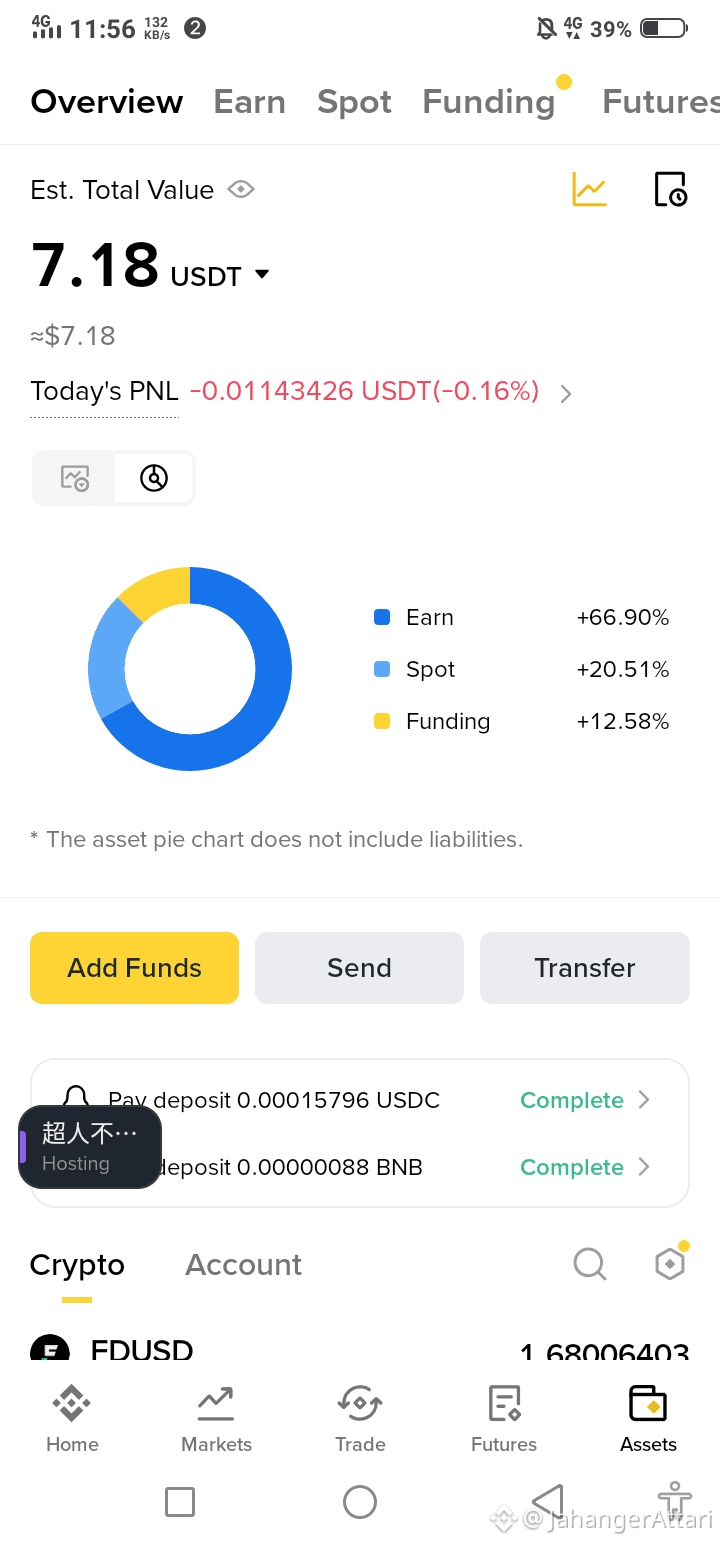Open the USDT currency dropdown arrow
Image resolution: width=720 pixels, height=1544 pixels.
262,274
